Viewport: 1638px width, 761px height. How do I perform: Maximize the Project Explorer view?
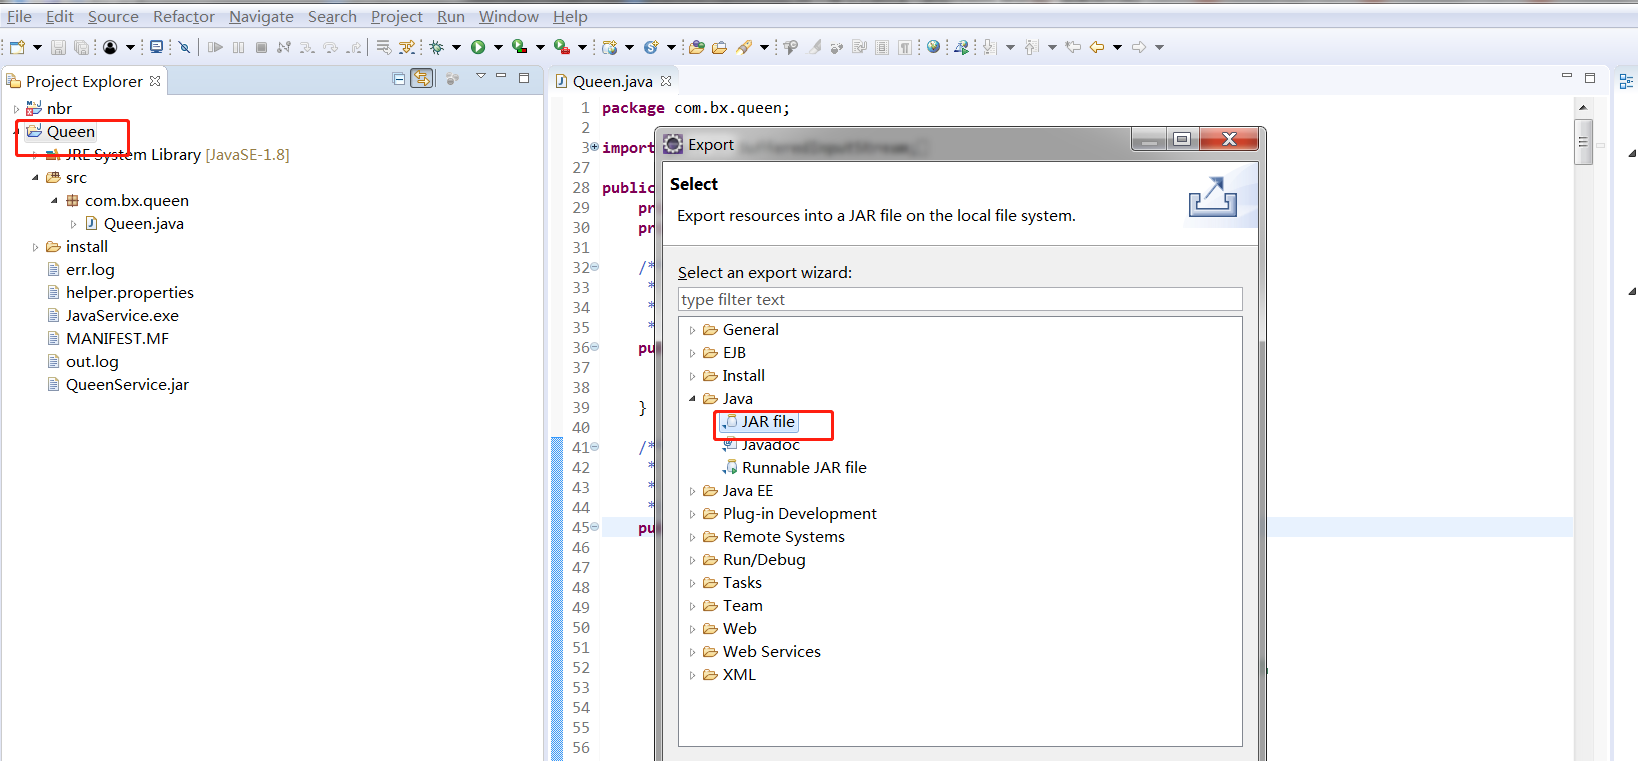524,77
